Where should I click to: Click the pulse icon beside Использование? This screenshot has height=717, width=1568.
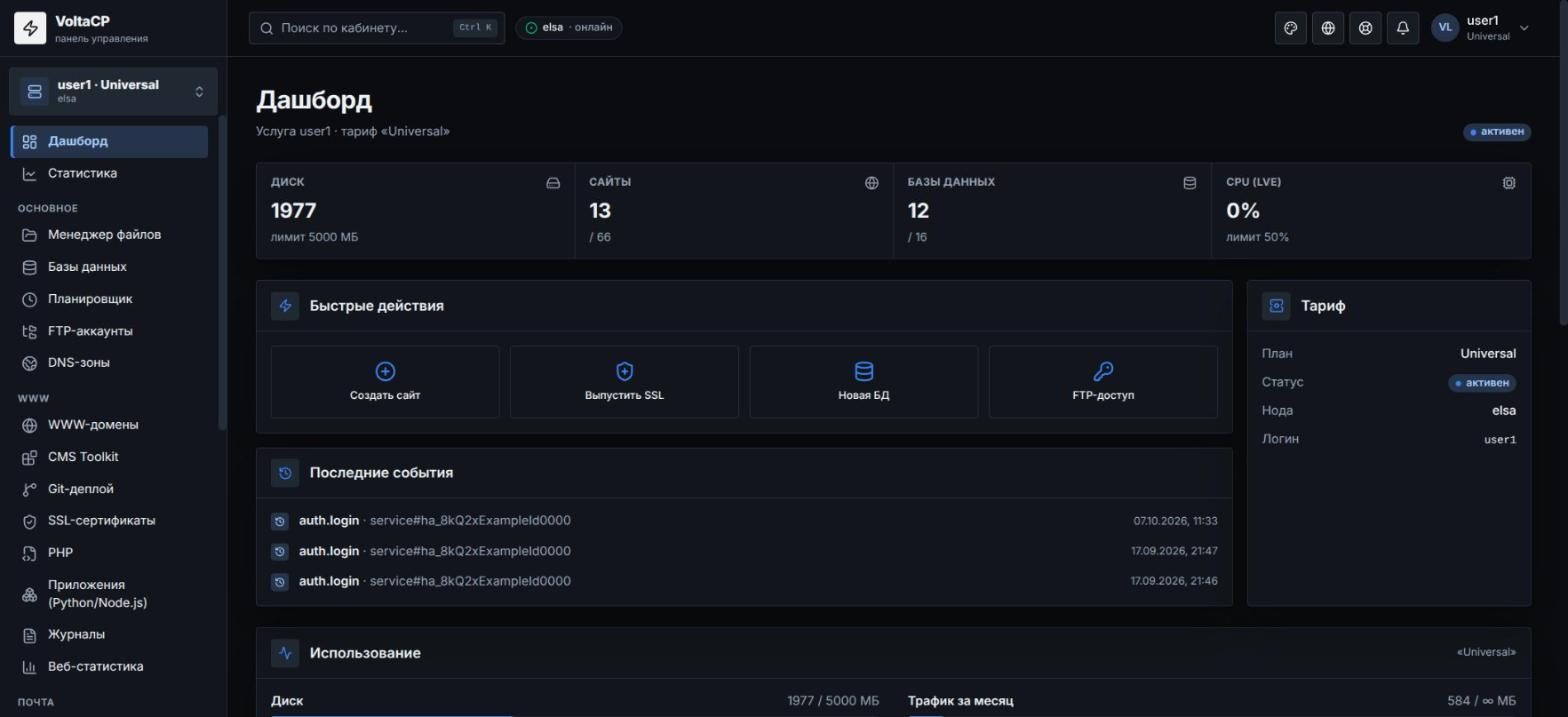pyautogui.click(x=285, y=653)
